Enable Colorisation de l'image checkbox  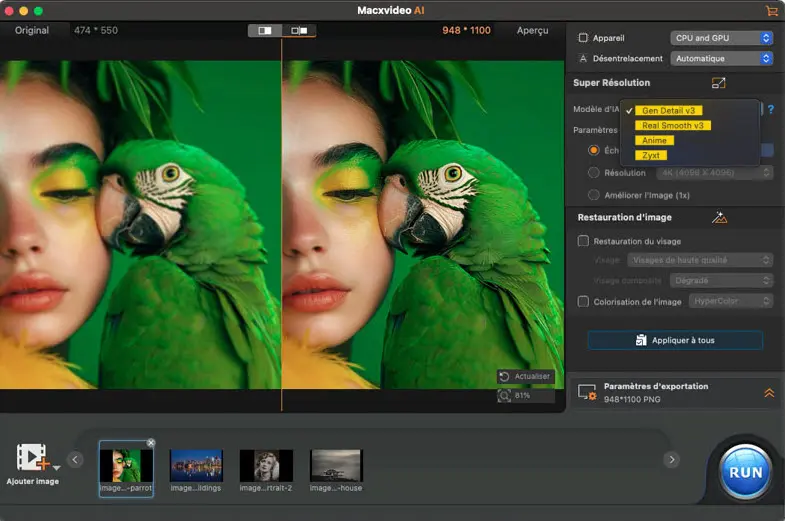[583, 301]
